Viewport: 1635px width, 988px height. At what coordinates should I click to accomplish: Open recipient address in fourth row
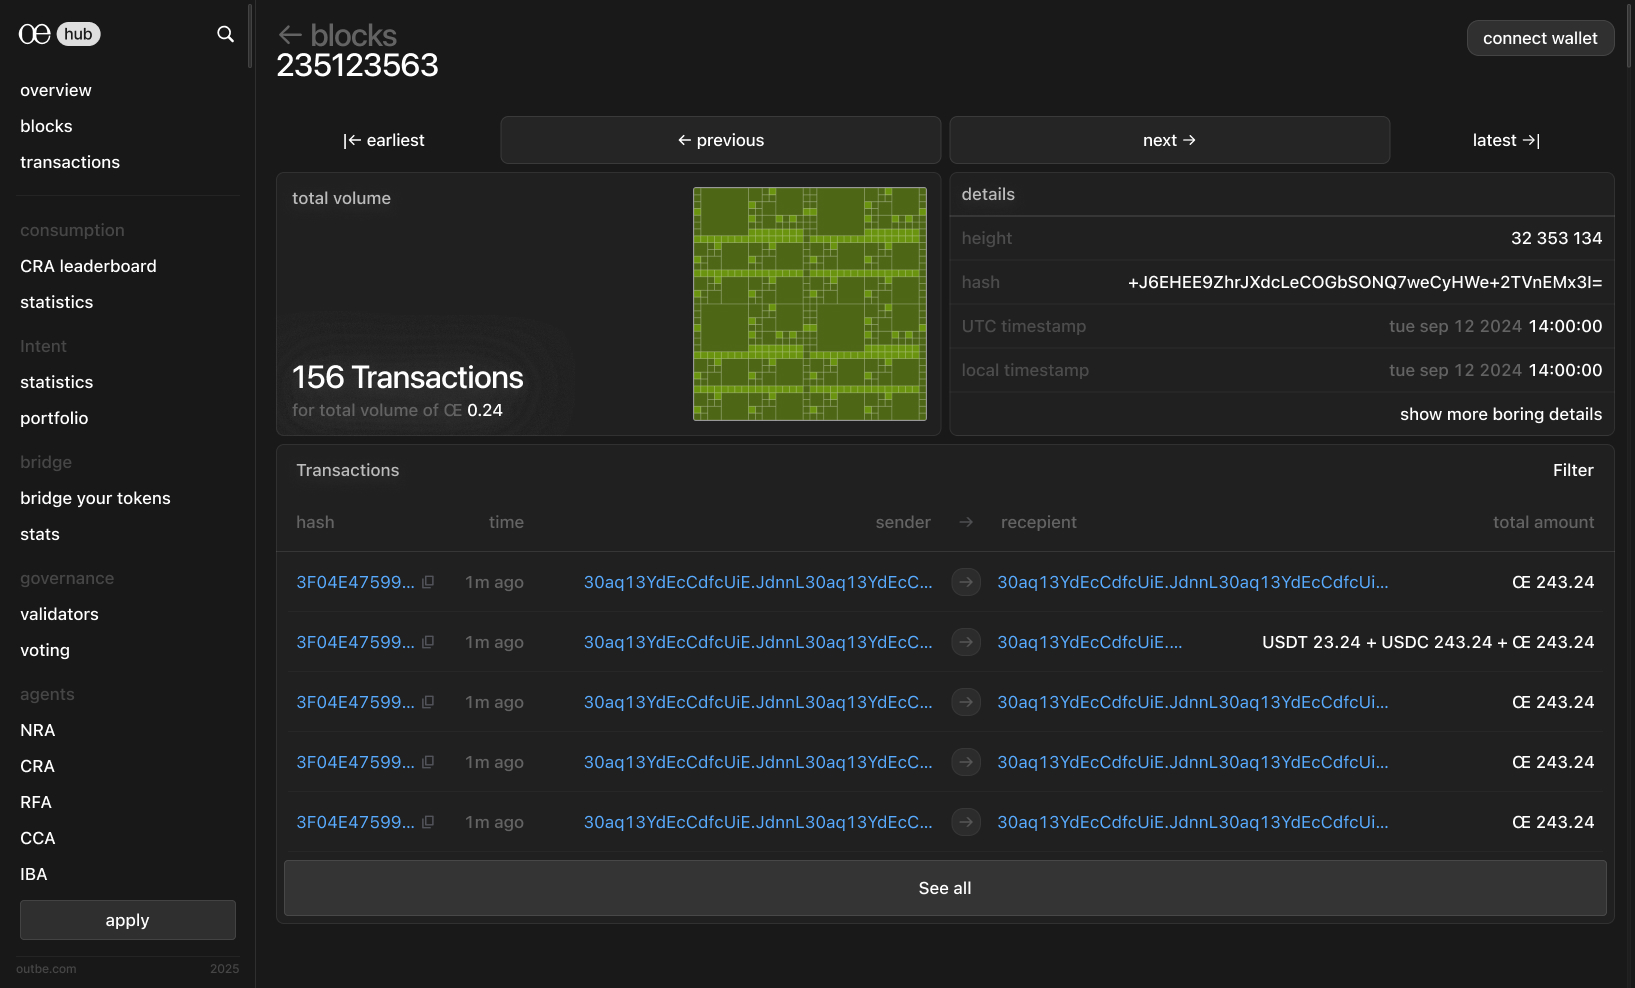1192,762
